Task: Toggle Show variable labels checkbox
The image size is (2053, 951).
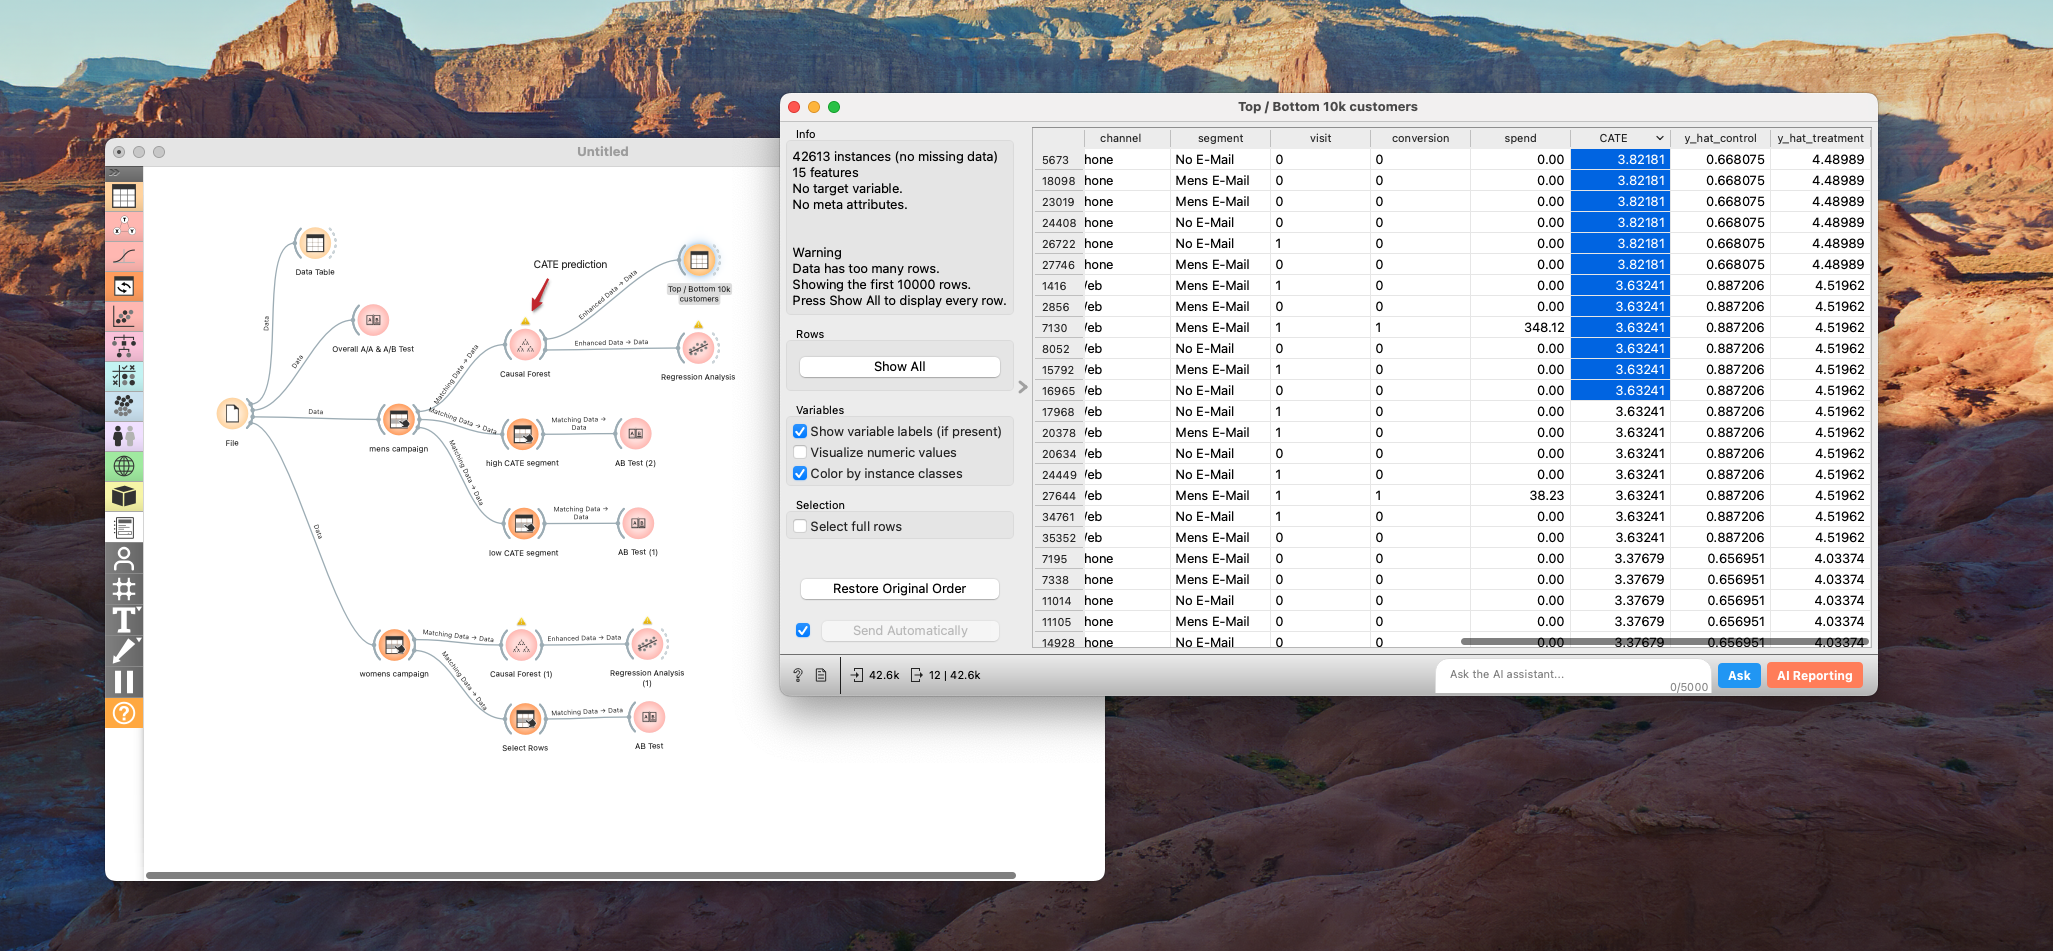Action: click(800, 432)
